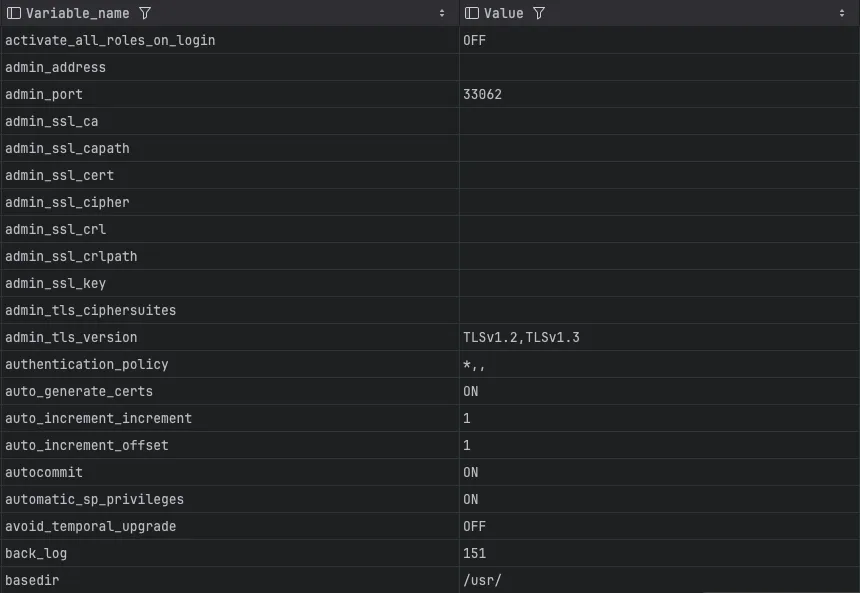Open the filter icon on Variable_name column
This screenshot has width=860, height=593.
tap(145, 13)
